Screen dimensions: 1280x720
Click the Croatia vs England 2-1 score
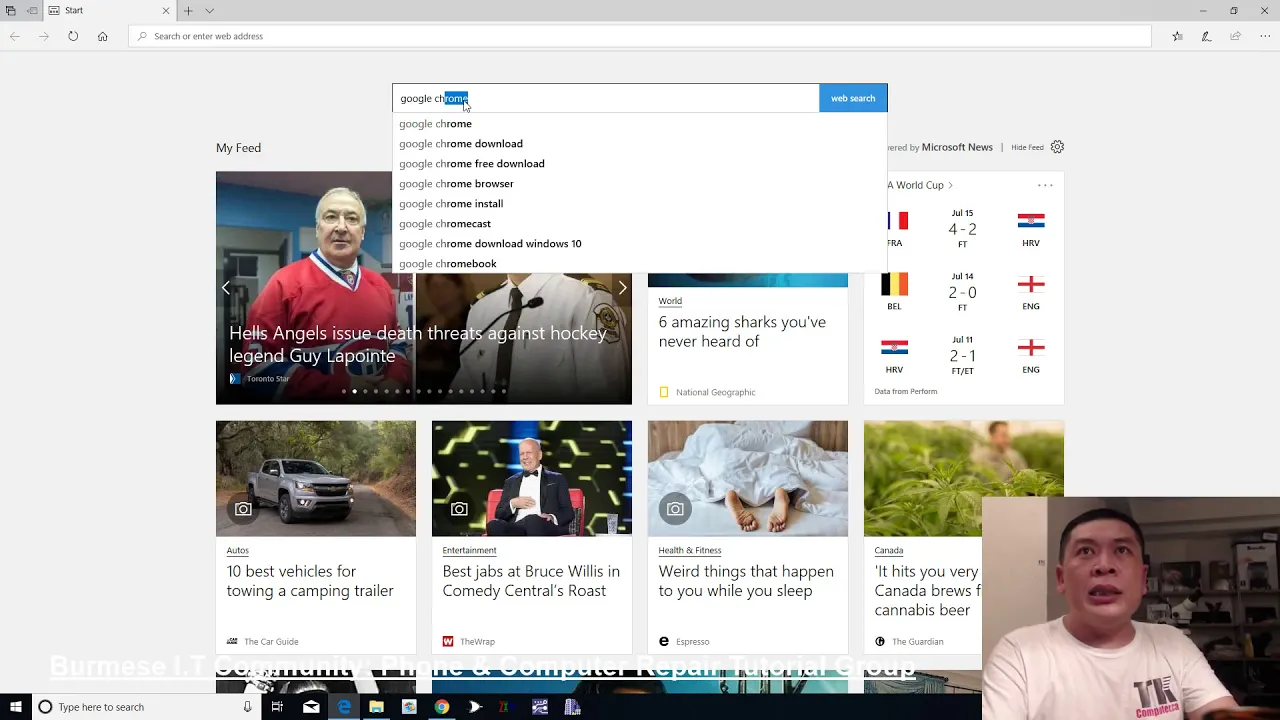[962, 356]
